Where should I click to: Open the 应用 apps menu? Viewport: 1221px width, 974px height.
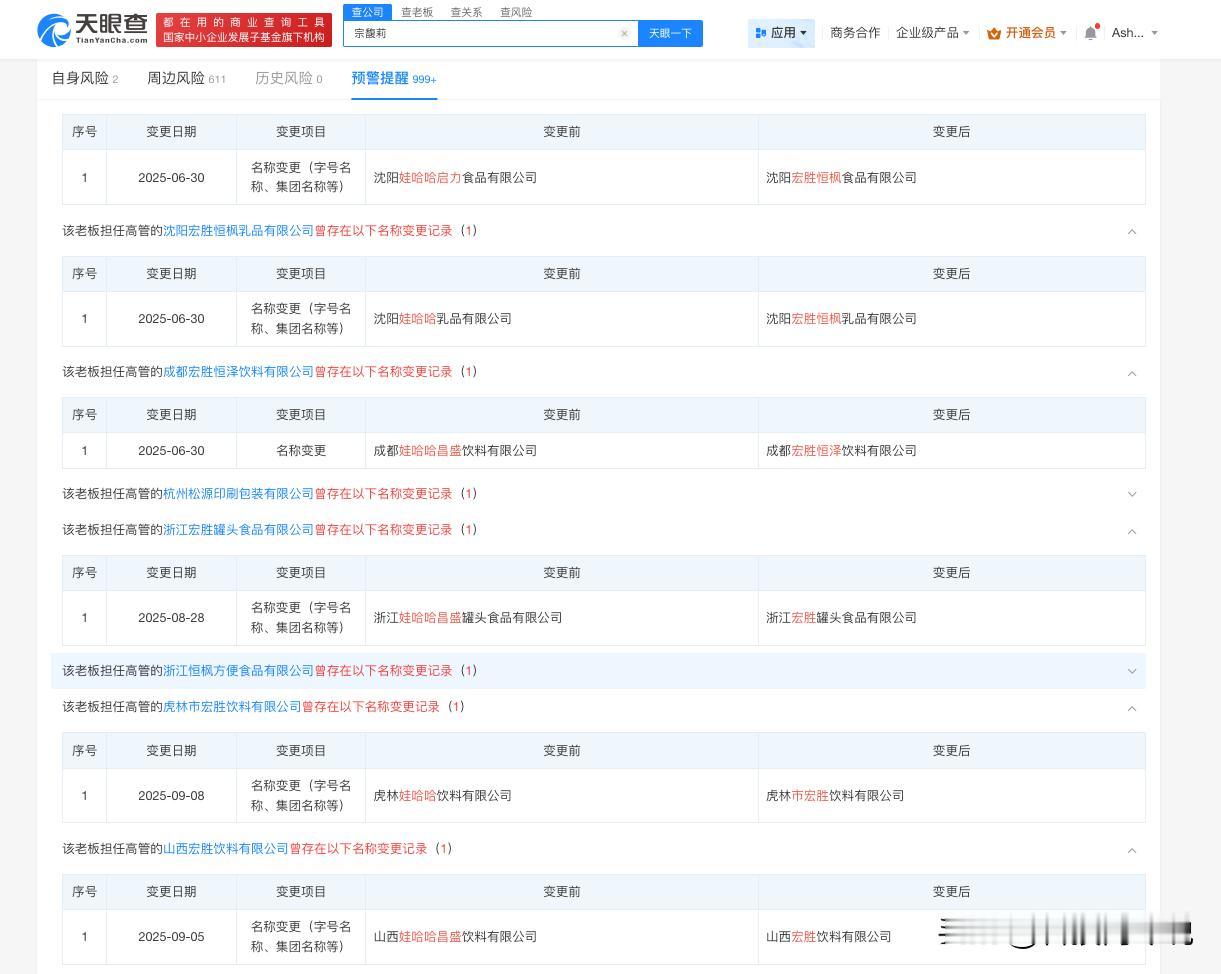[781, 33]
